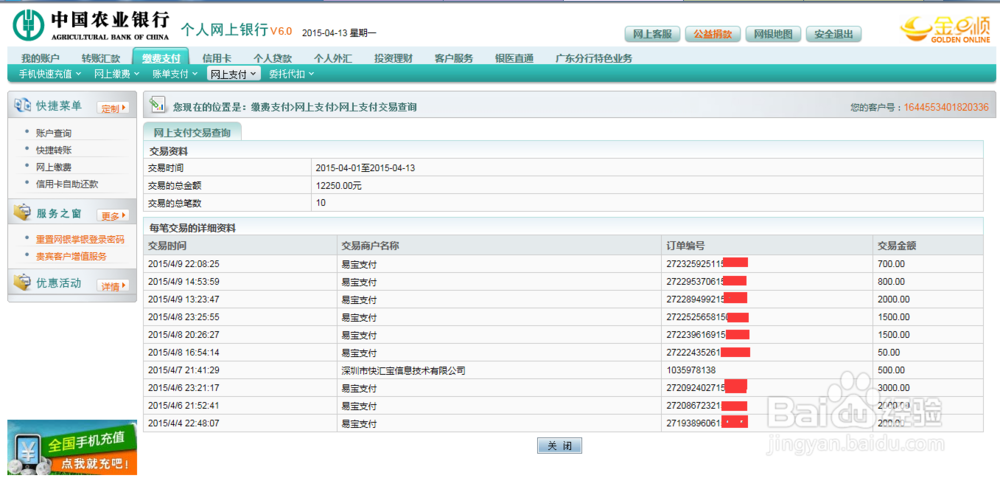Click the date range 2015-04-01至2015-04-13
The width and height of the screenshot is (1000, 478).
coord(365,168)
